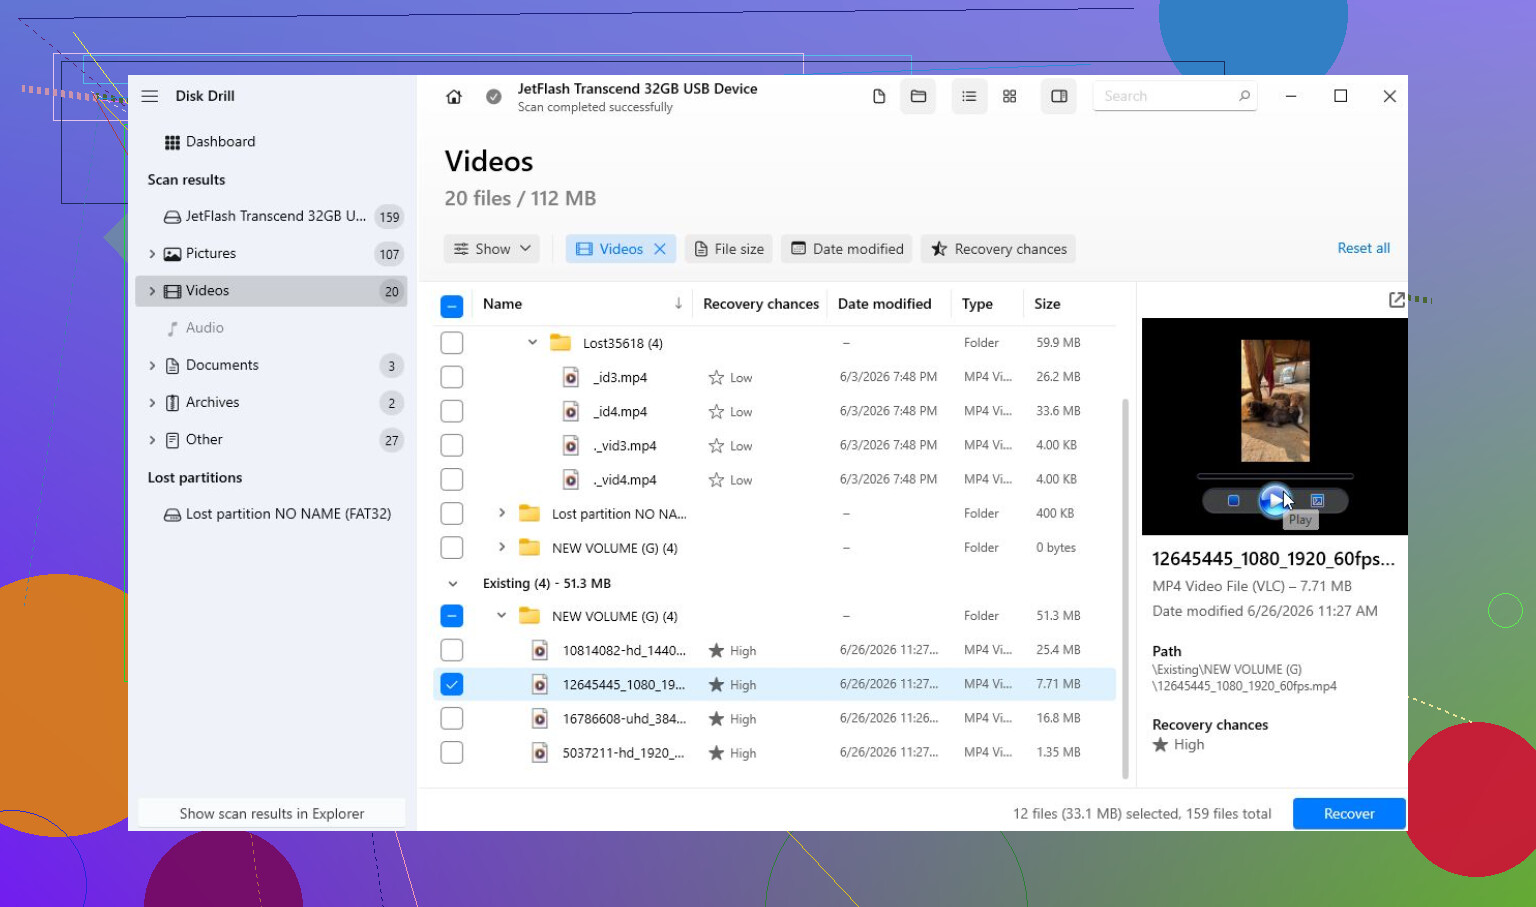Select Lost partition NO NAME (FAT32)
This screenshot has height=907, width=1536.
click(x=272, y=514)
